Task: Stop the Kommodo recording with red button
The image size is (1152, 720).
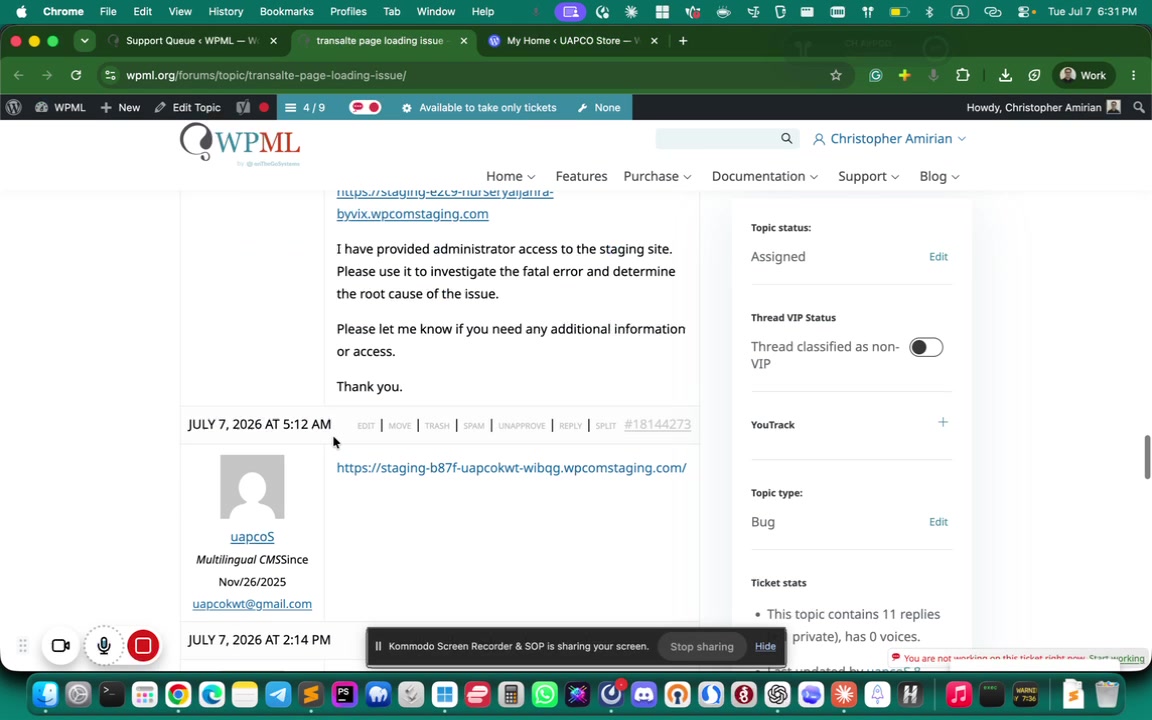Action: point(143,646)
